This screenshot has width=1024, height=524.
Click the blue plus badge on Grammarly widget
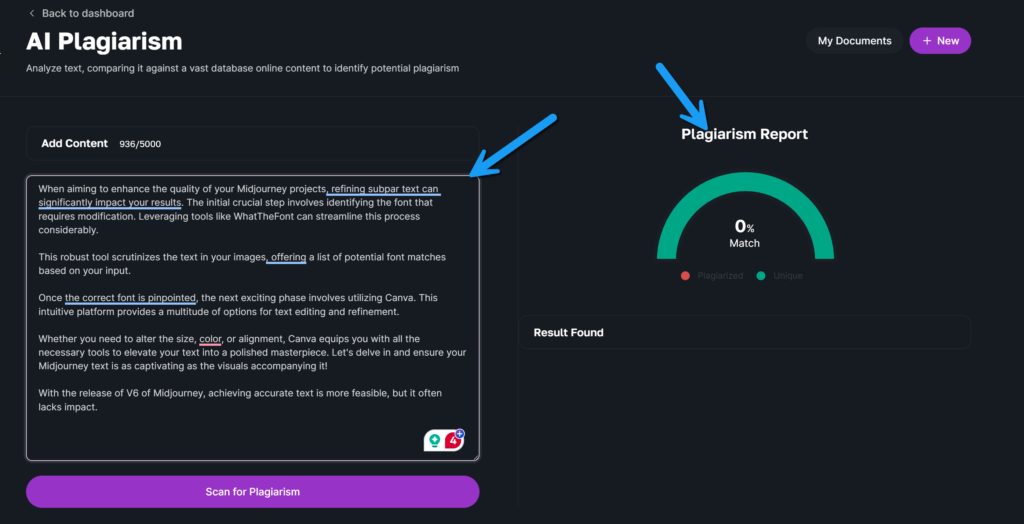[x=460, y=433]
